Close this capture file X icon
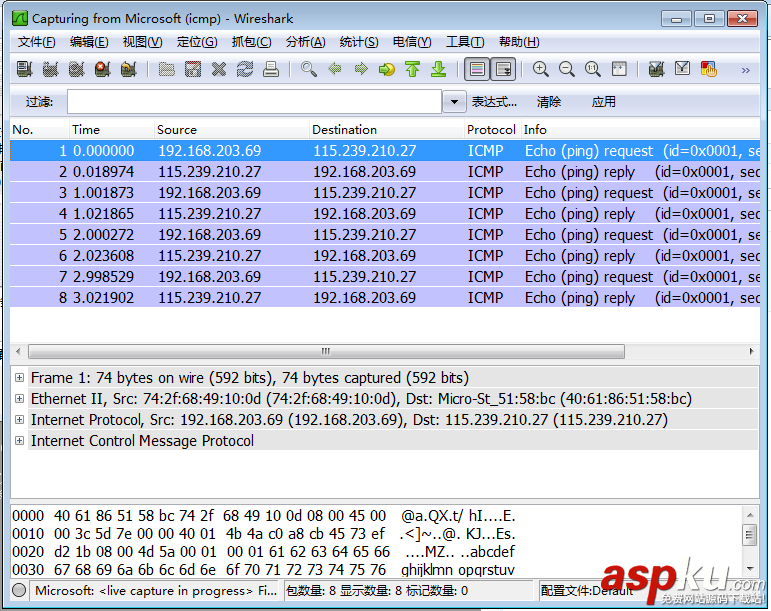Viewport: 771px width, 611px height. (x=219, y=69)
